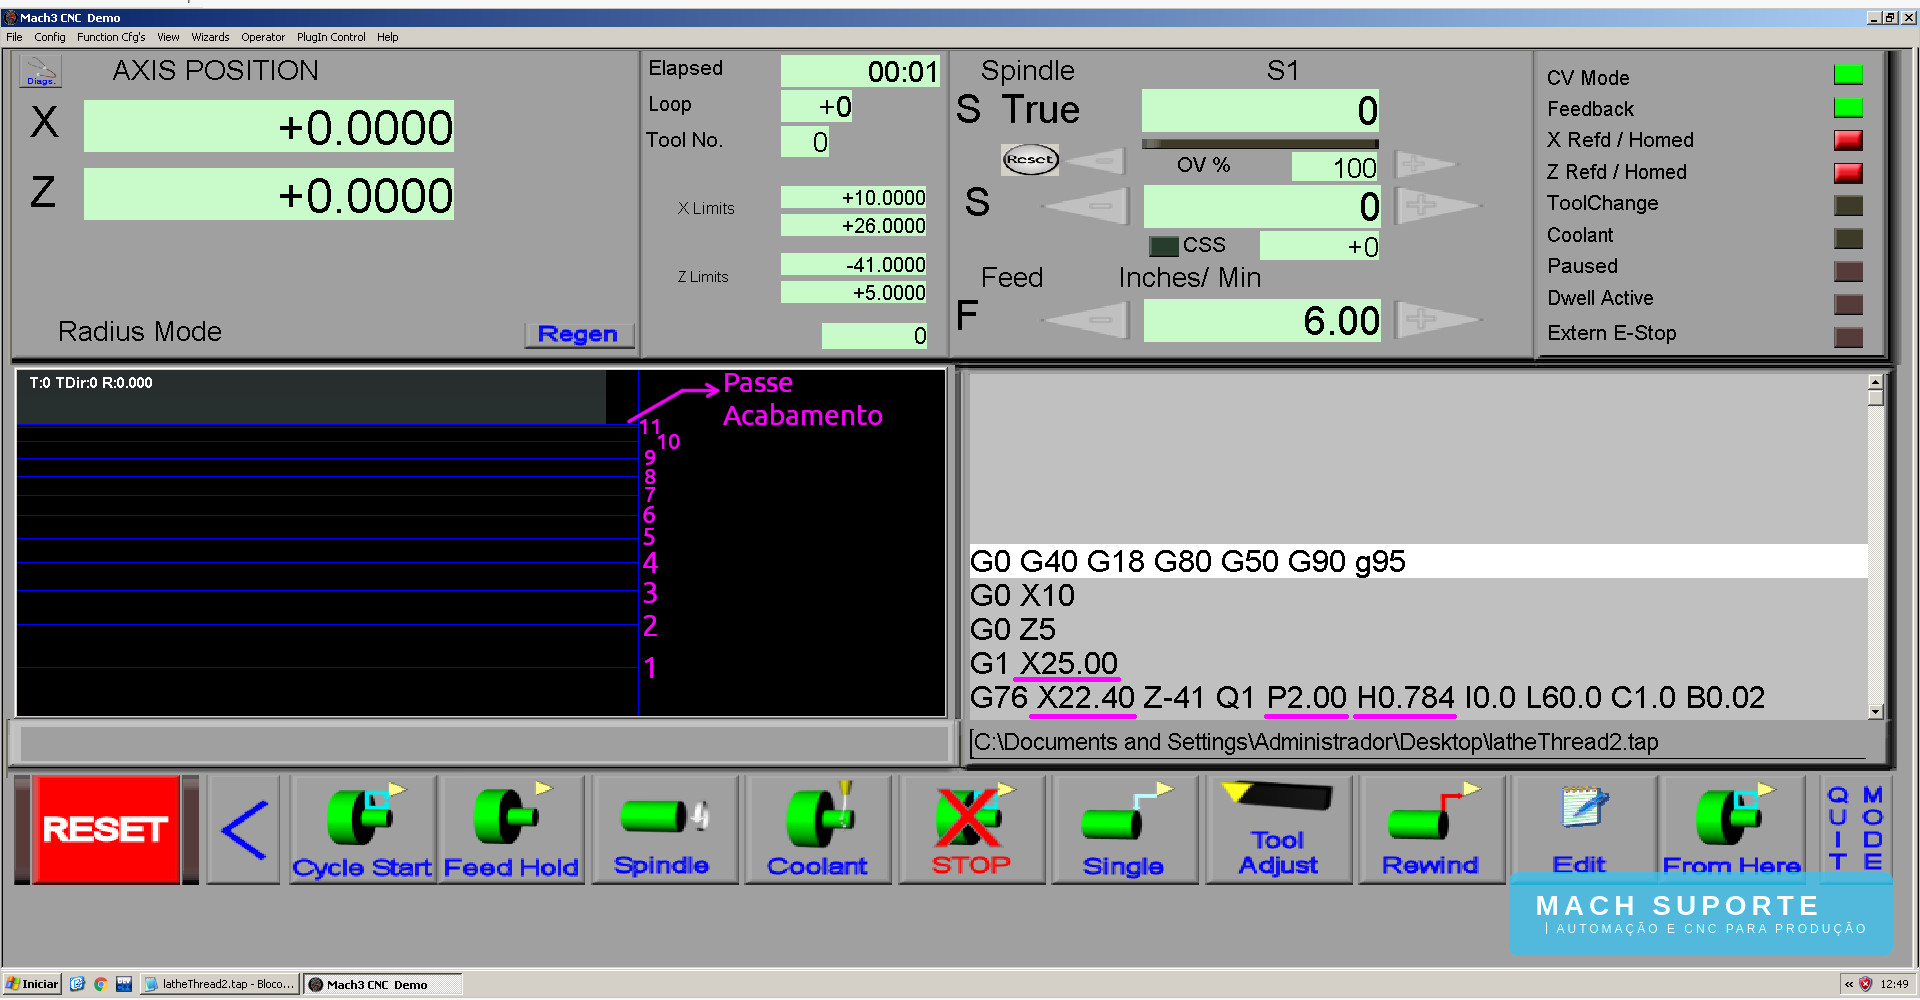Click the Quit Mode button
The height and width of the screenshot is (1000, 1920).
[x=1855, y=828]
